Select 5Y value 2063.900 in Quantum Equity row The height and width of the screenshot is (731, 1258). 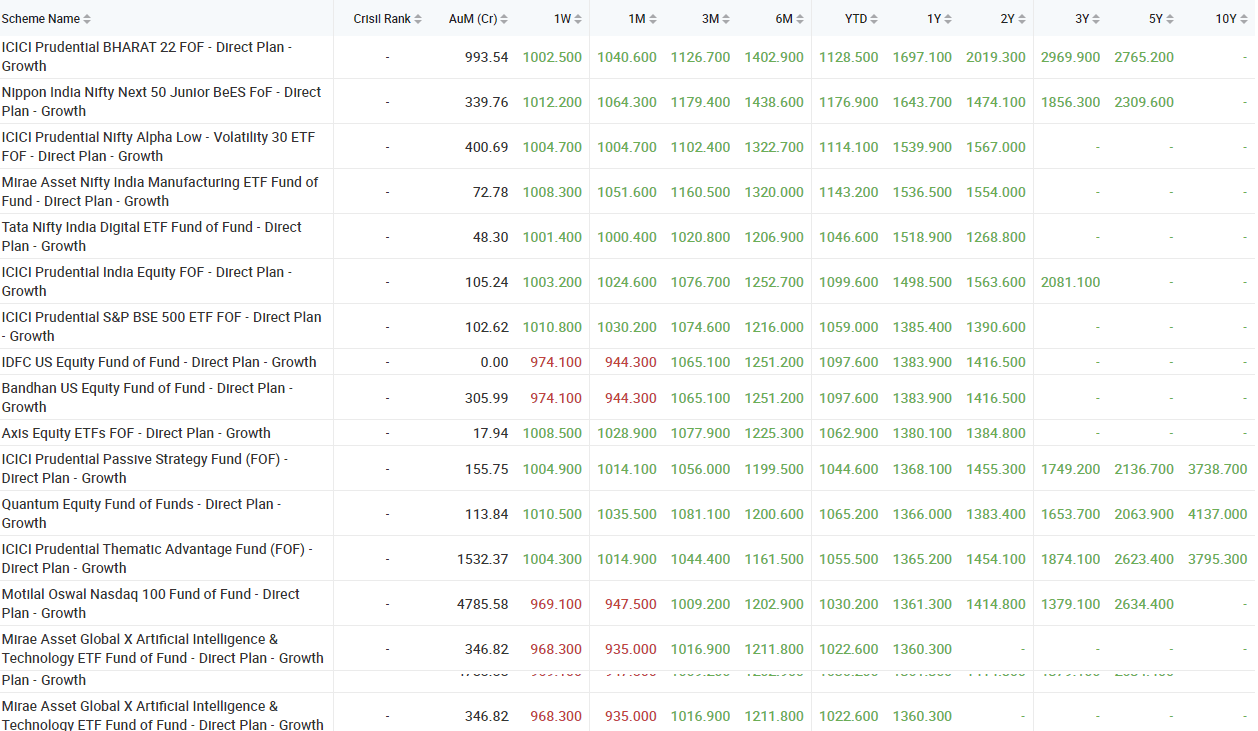(x=1144, y=514)
